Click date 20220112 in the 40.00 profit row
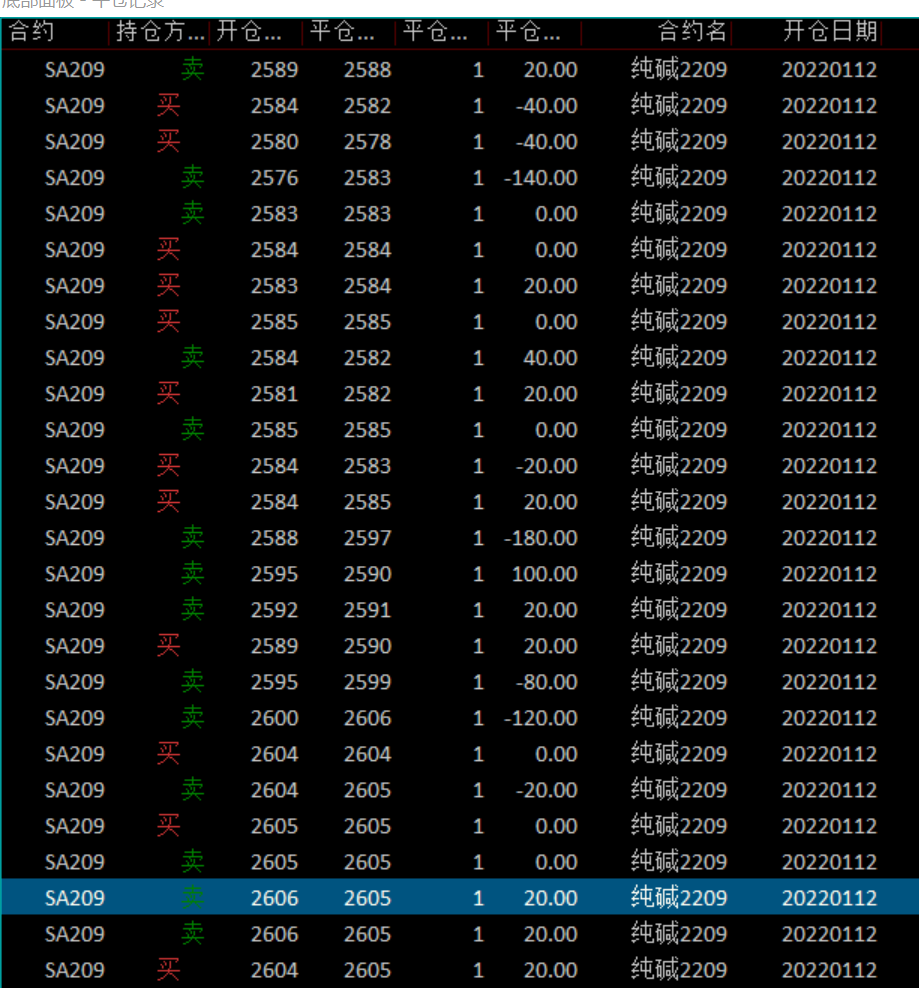The height and width of the screenshot is (988, 919). click(829, 359)
